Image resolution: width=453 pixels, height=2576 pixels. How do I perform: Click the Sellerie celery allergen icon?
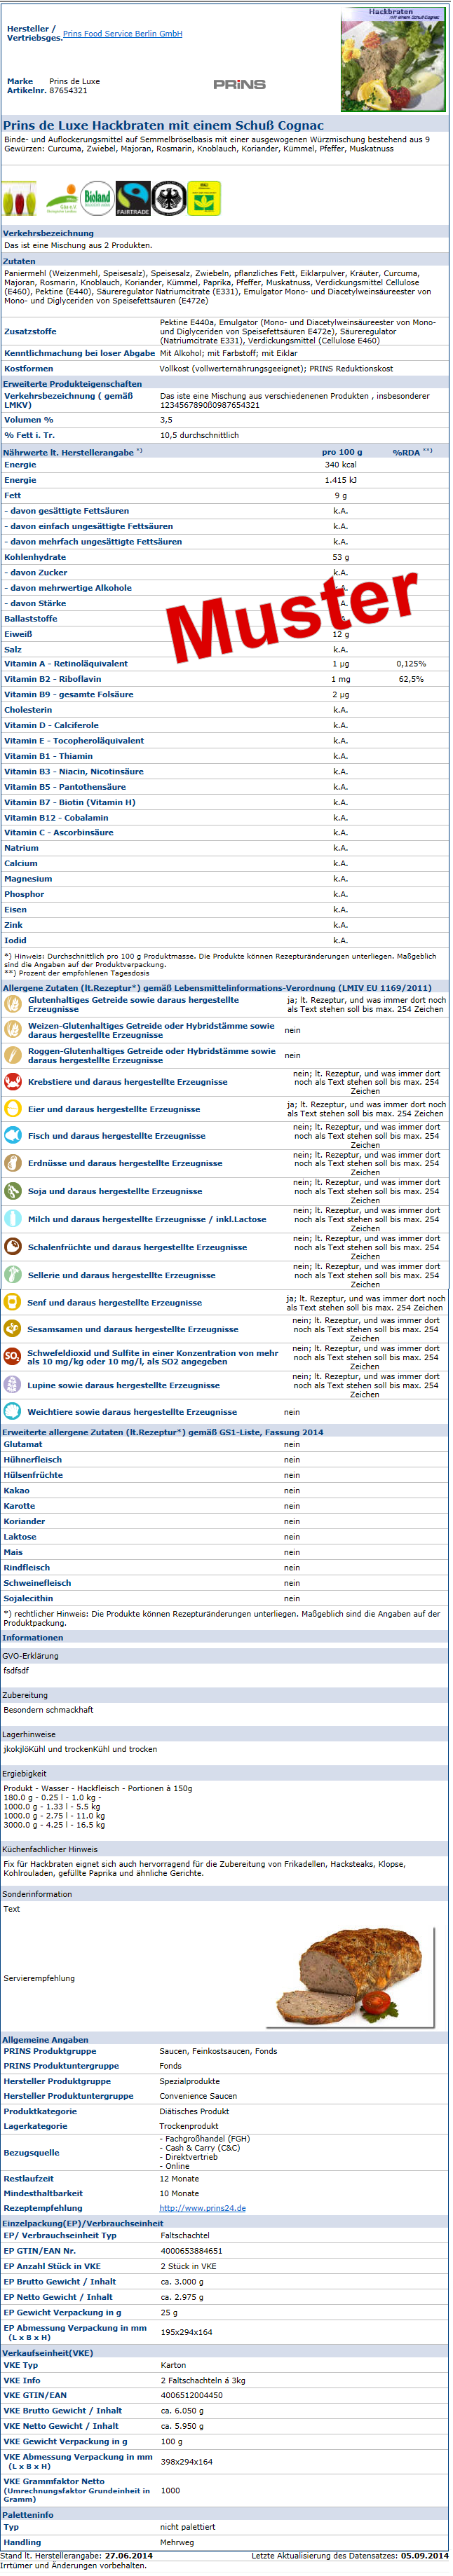coord(13,1274)
